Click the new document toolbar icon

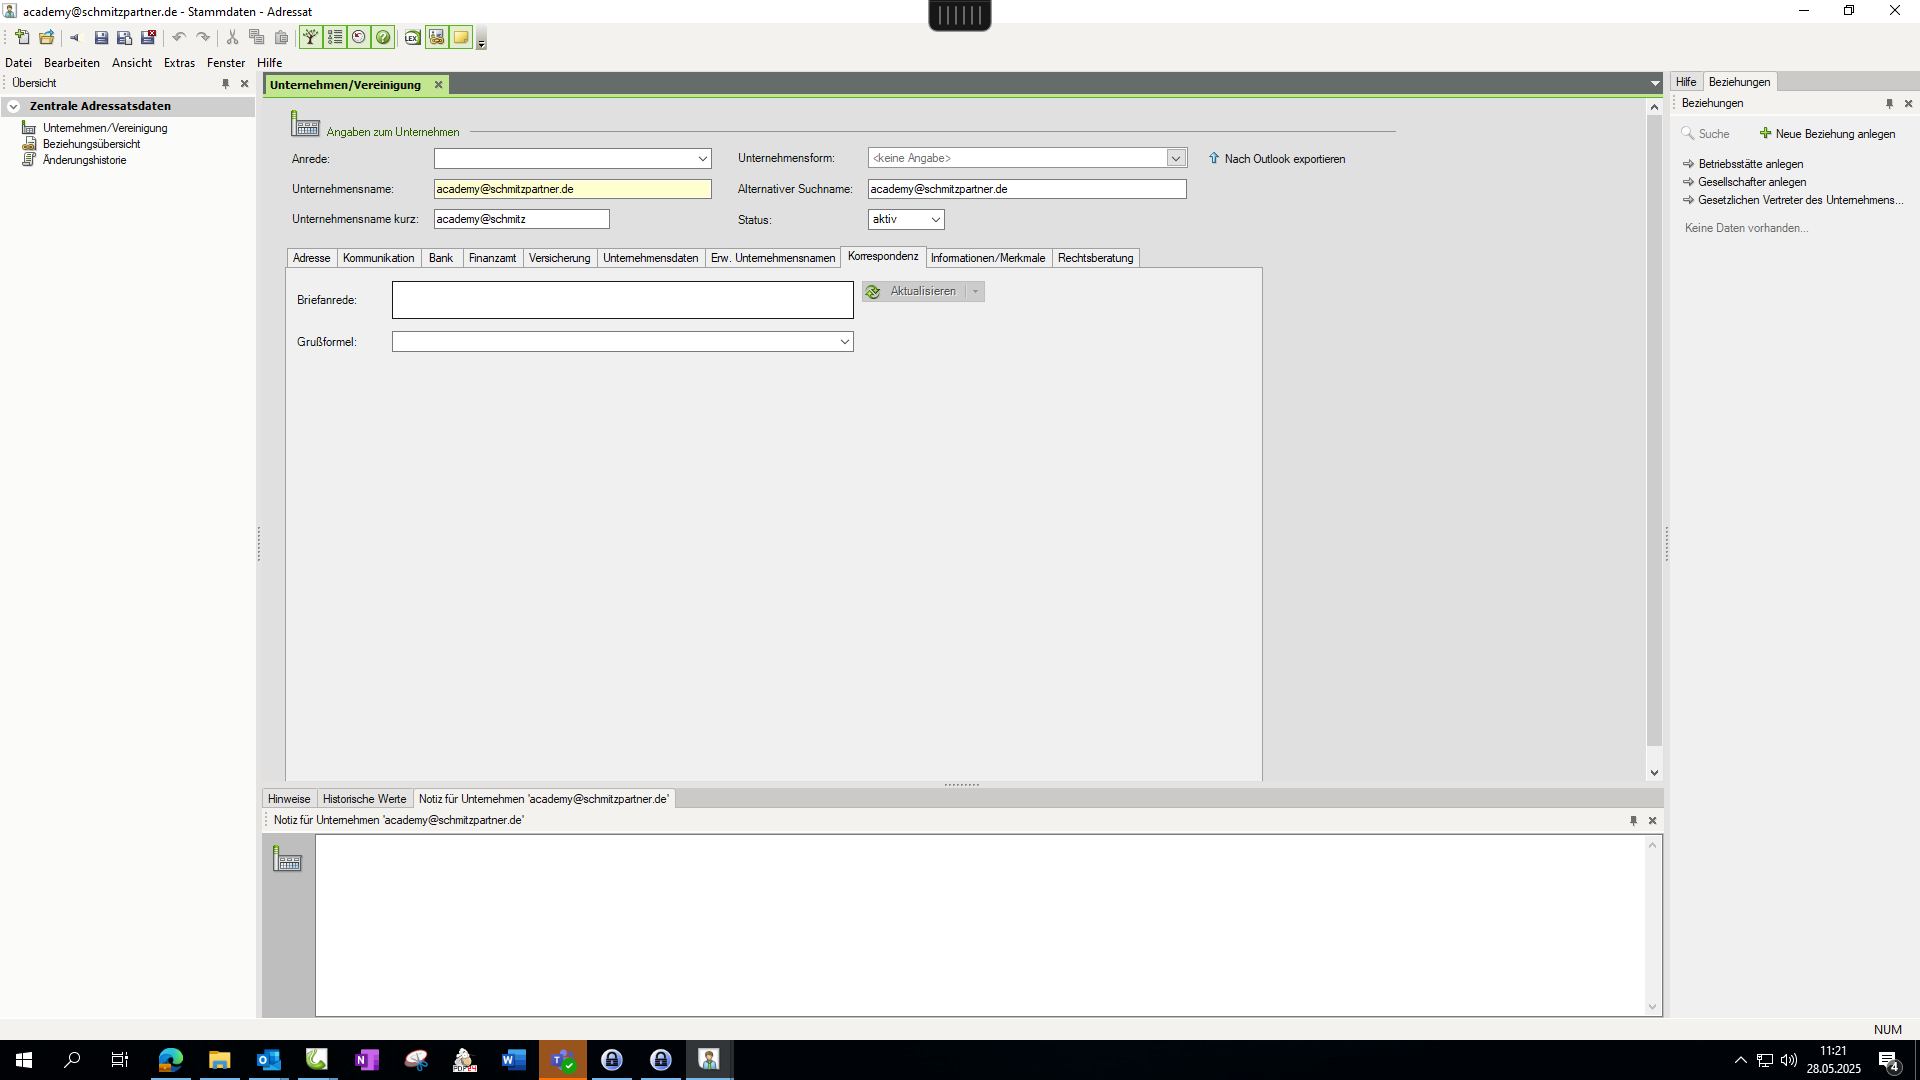pos(22,37)
